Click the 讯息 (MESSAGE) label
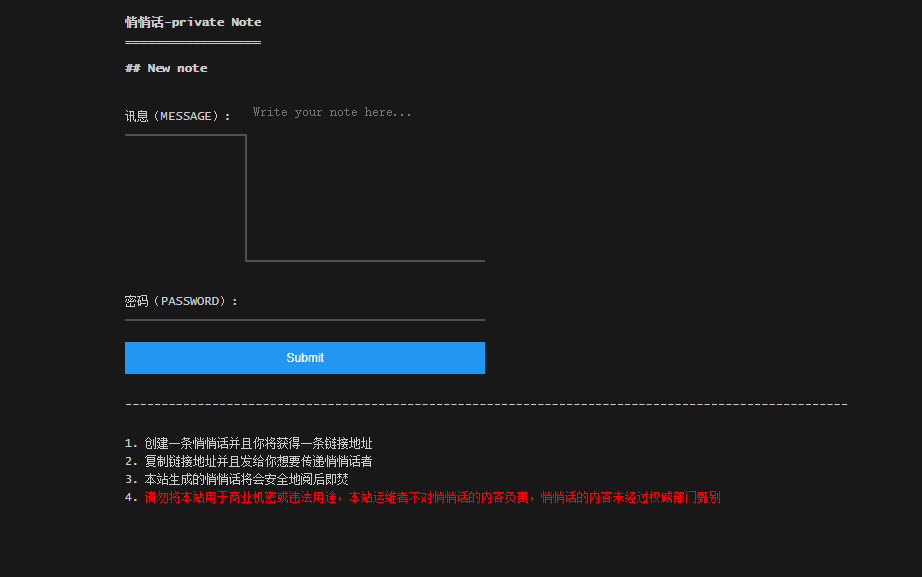 (177, 116)
